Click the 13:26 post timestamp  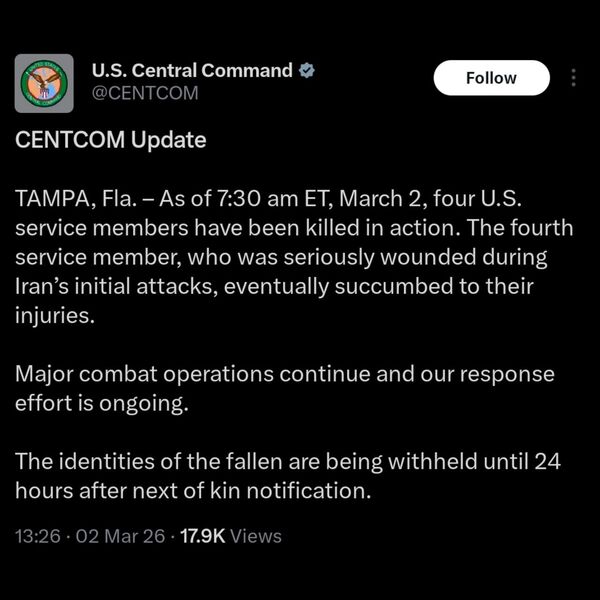pyautogui.click(x=36, y=536)
